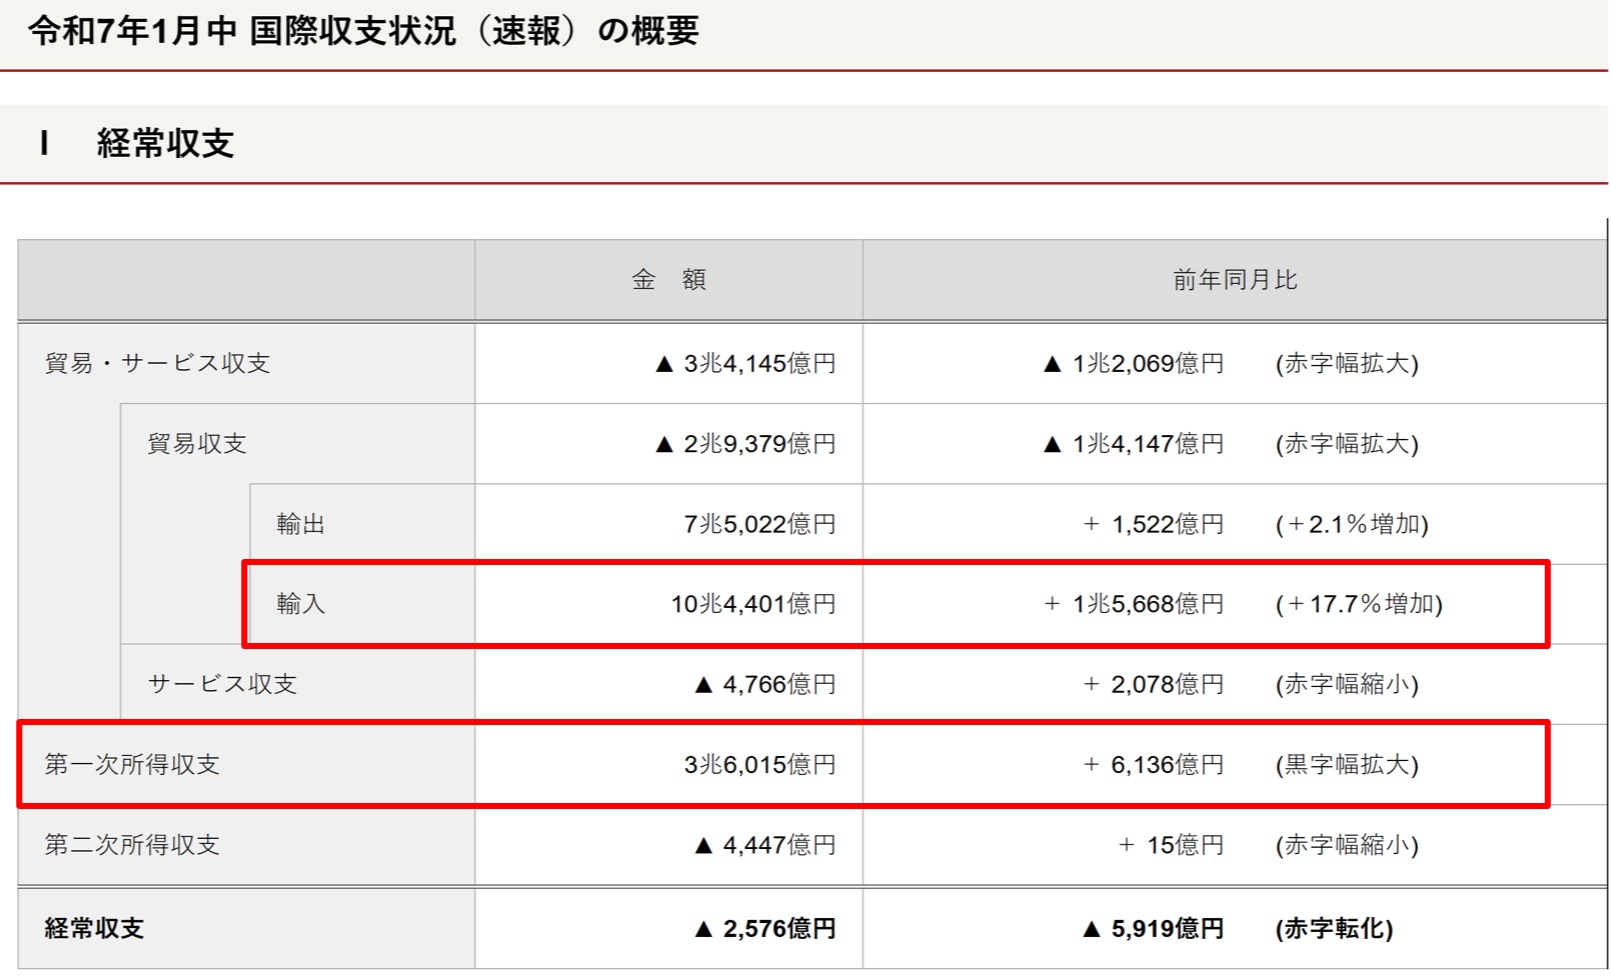Screen dimensions: 1611x977
Task: Click the primary income amount 3兆6,015億円
Action: 759,765
